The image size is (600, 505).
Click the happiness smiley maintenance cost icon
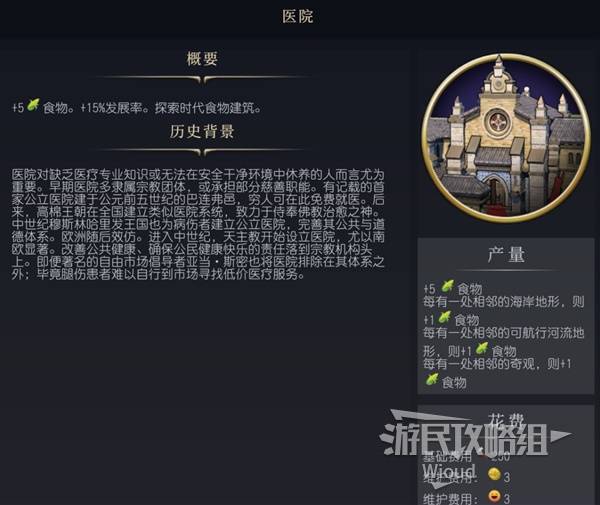(x=494, y=496)
